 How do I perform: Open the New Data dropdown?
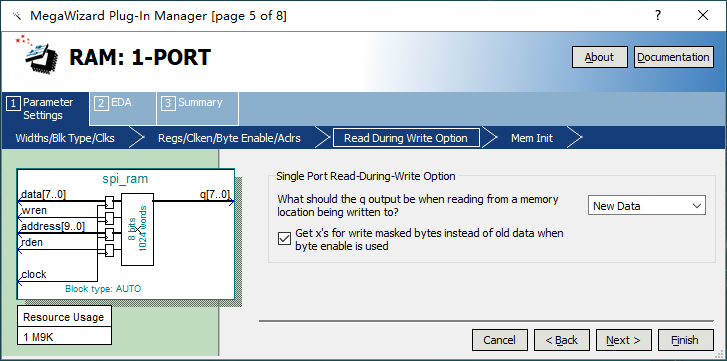pos(647,205)
